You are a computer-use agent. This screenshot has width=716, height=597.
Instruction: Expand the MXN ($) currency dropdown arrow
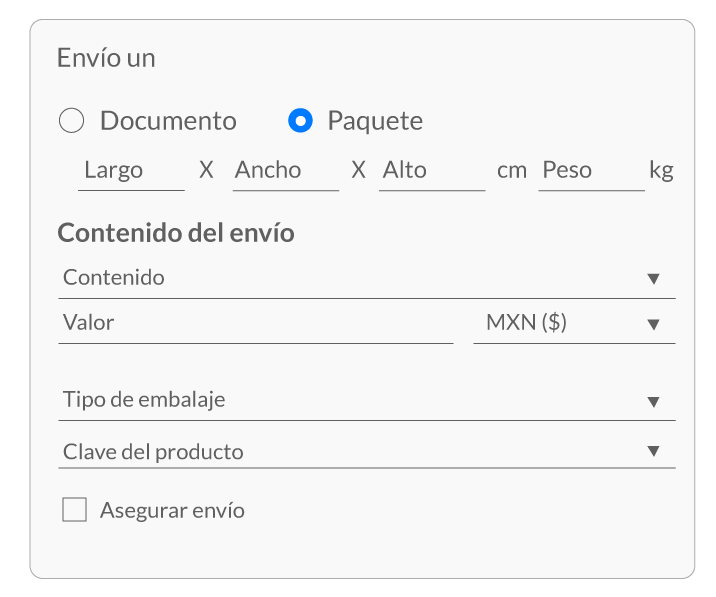653,324
